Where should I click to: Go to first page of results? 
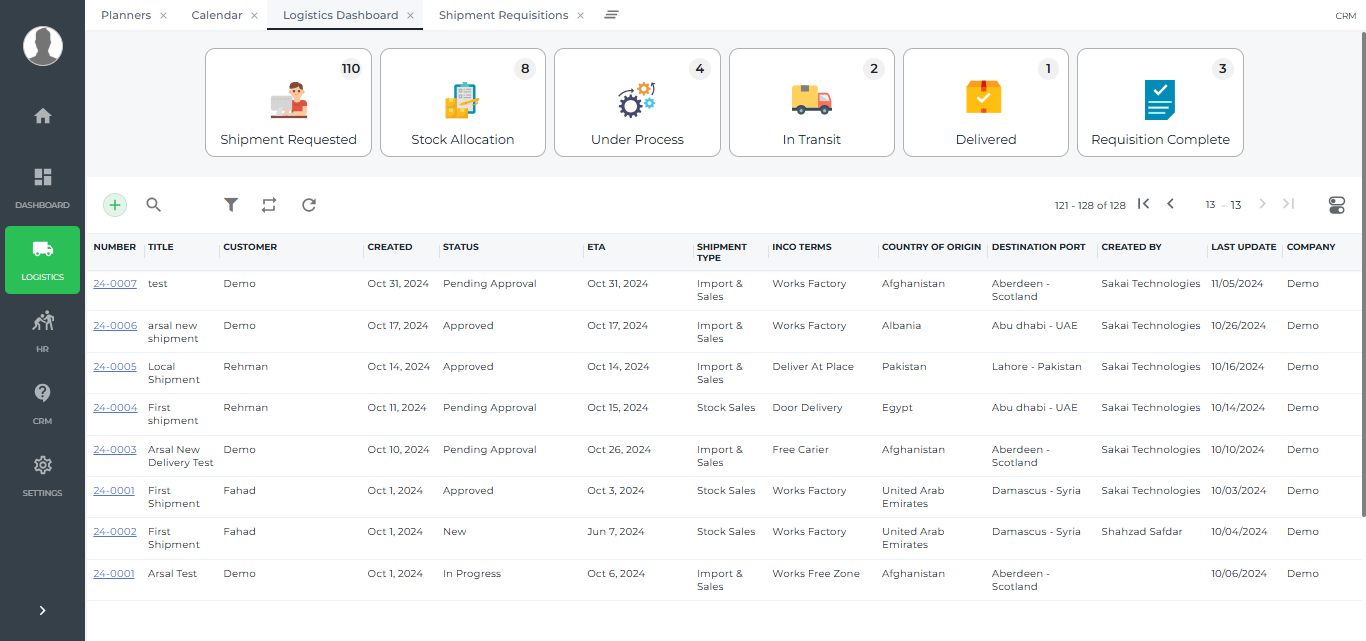point(1144,204)
